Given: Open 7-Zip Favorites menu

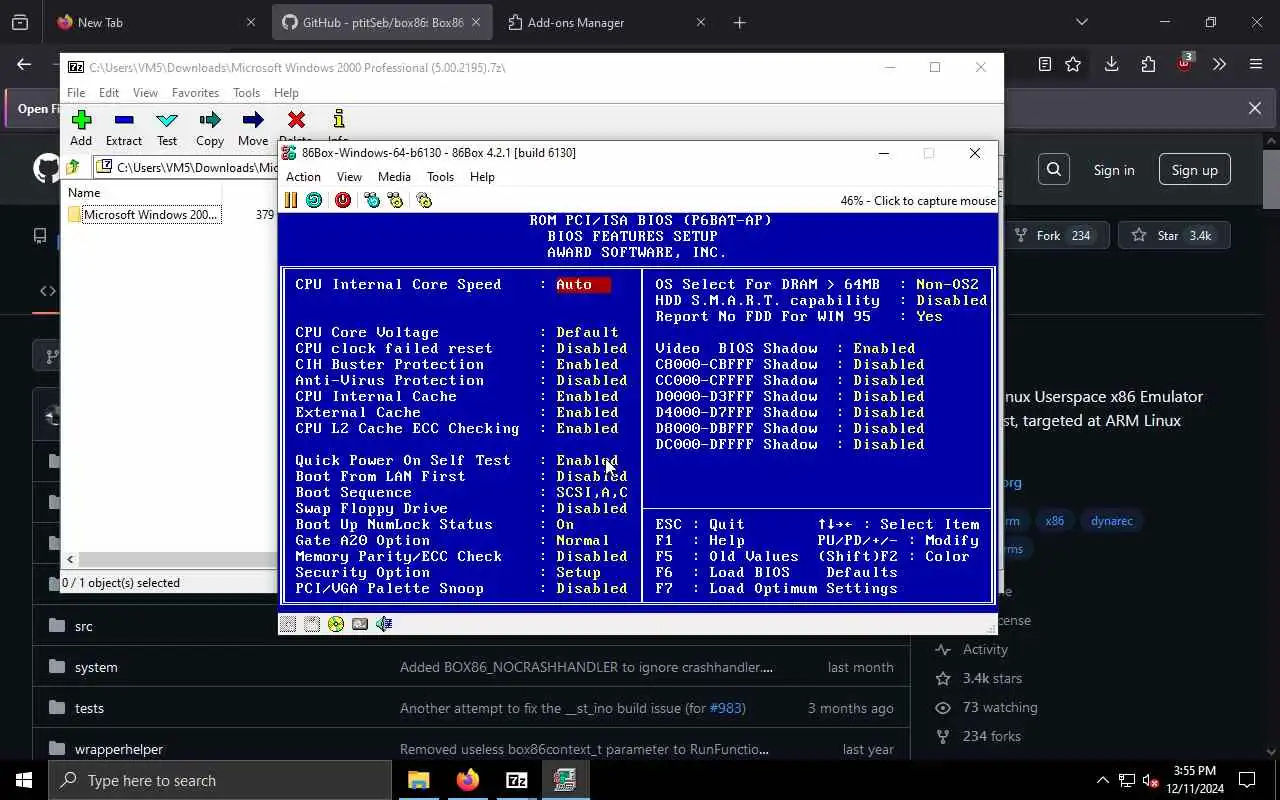Looking at the screenshot, I should (x=195, y=93).
